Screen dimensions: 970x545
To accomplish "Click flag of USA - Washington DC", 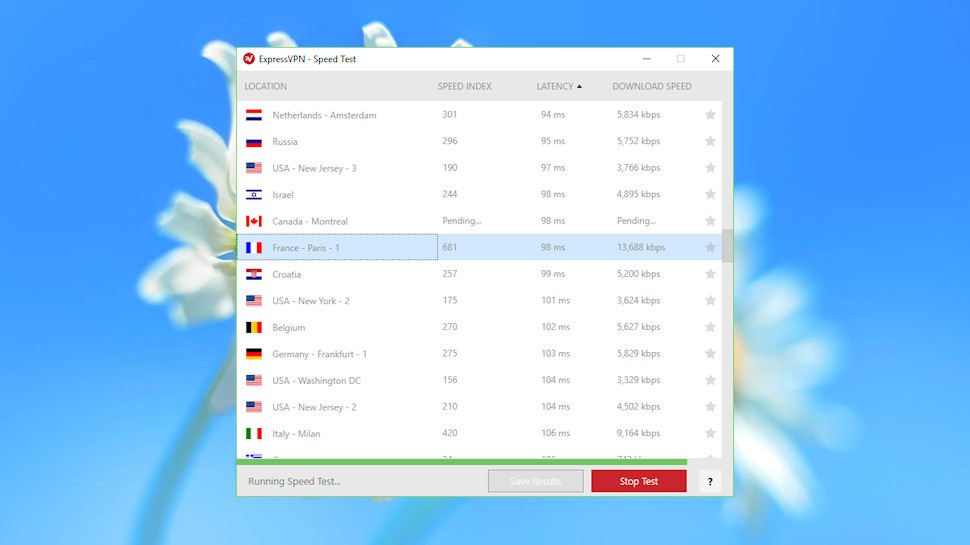I will point(254,380).
